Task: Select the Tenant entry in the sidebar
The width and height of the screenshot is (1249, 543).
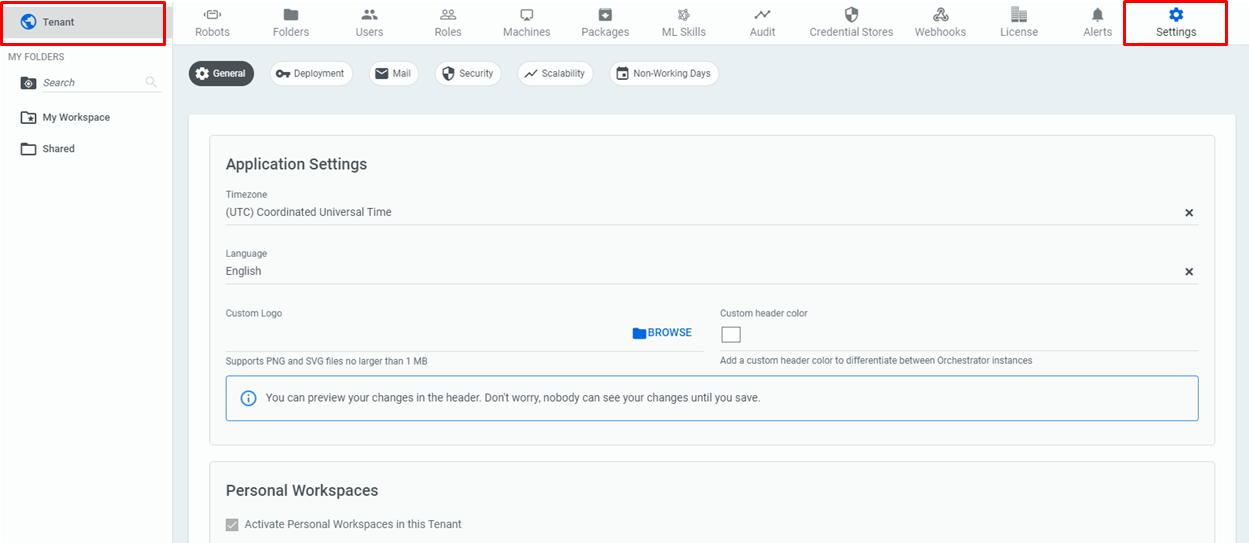Action: (x=83, y=22)
